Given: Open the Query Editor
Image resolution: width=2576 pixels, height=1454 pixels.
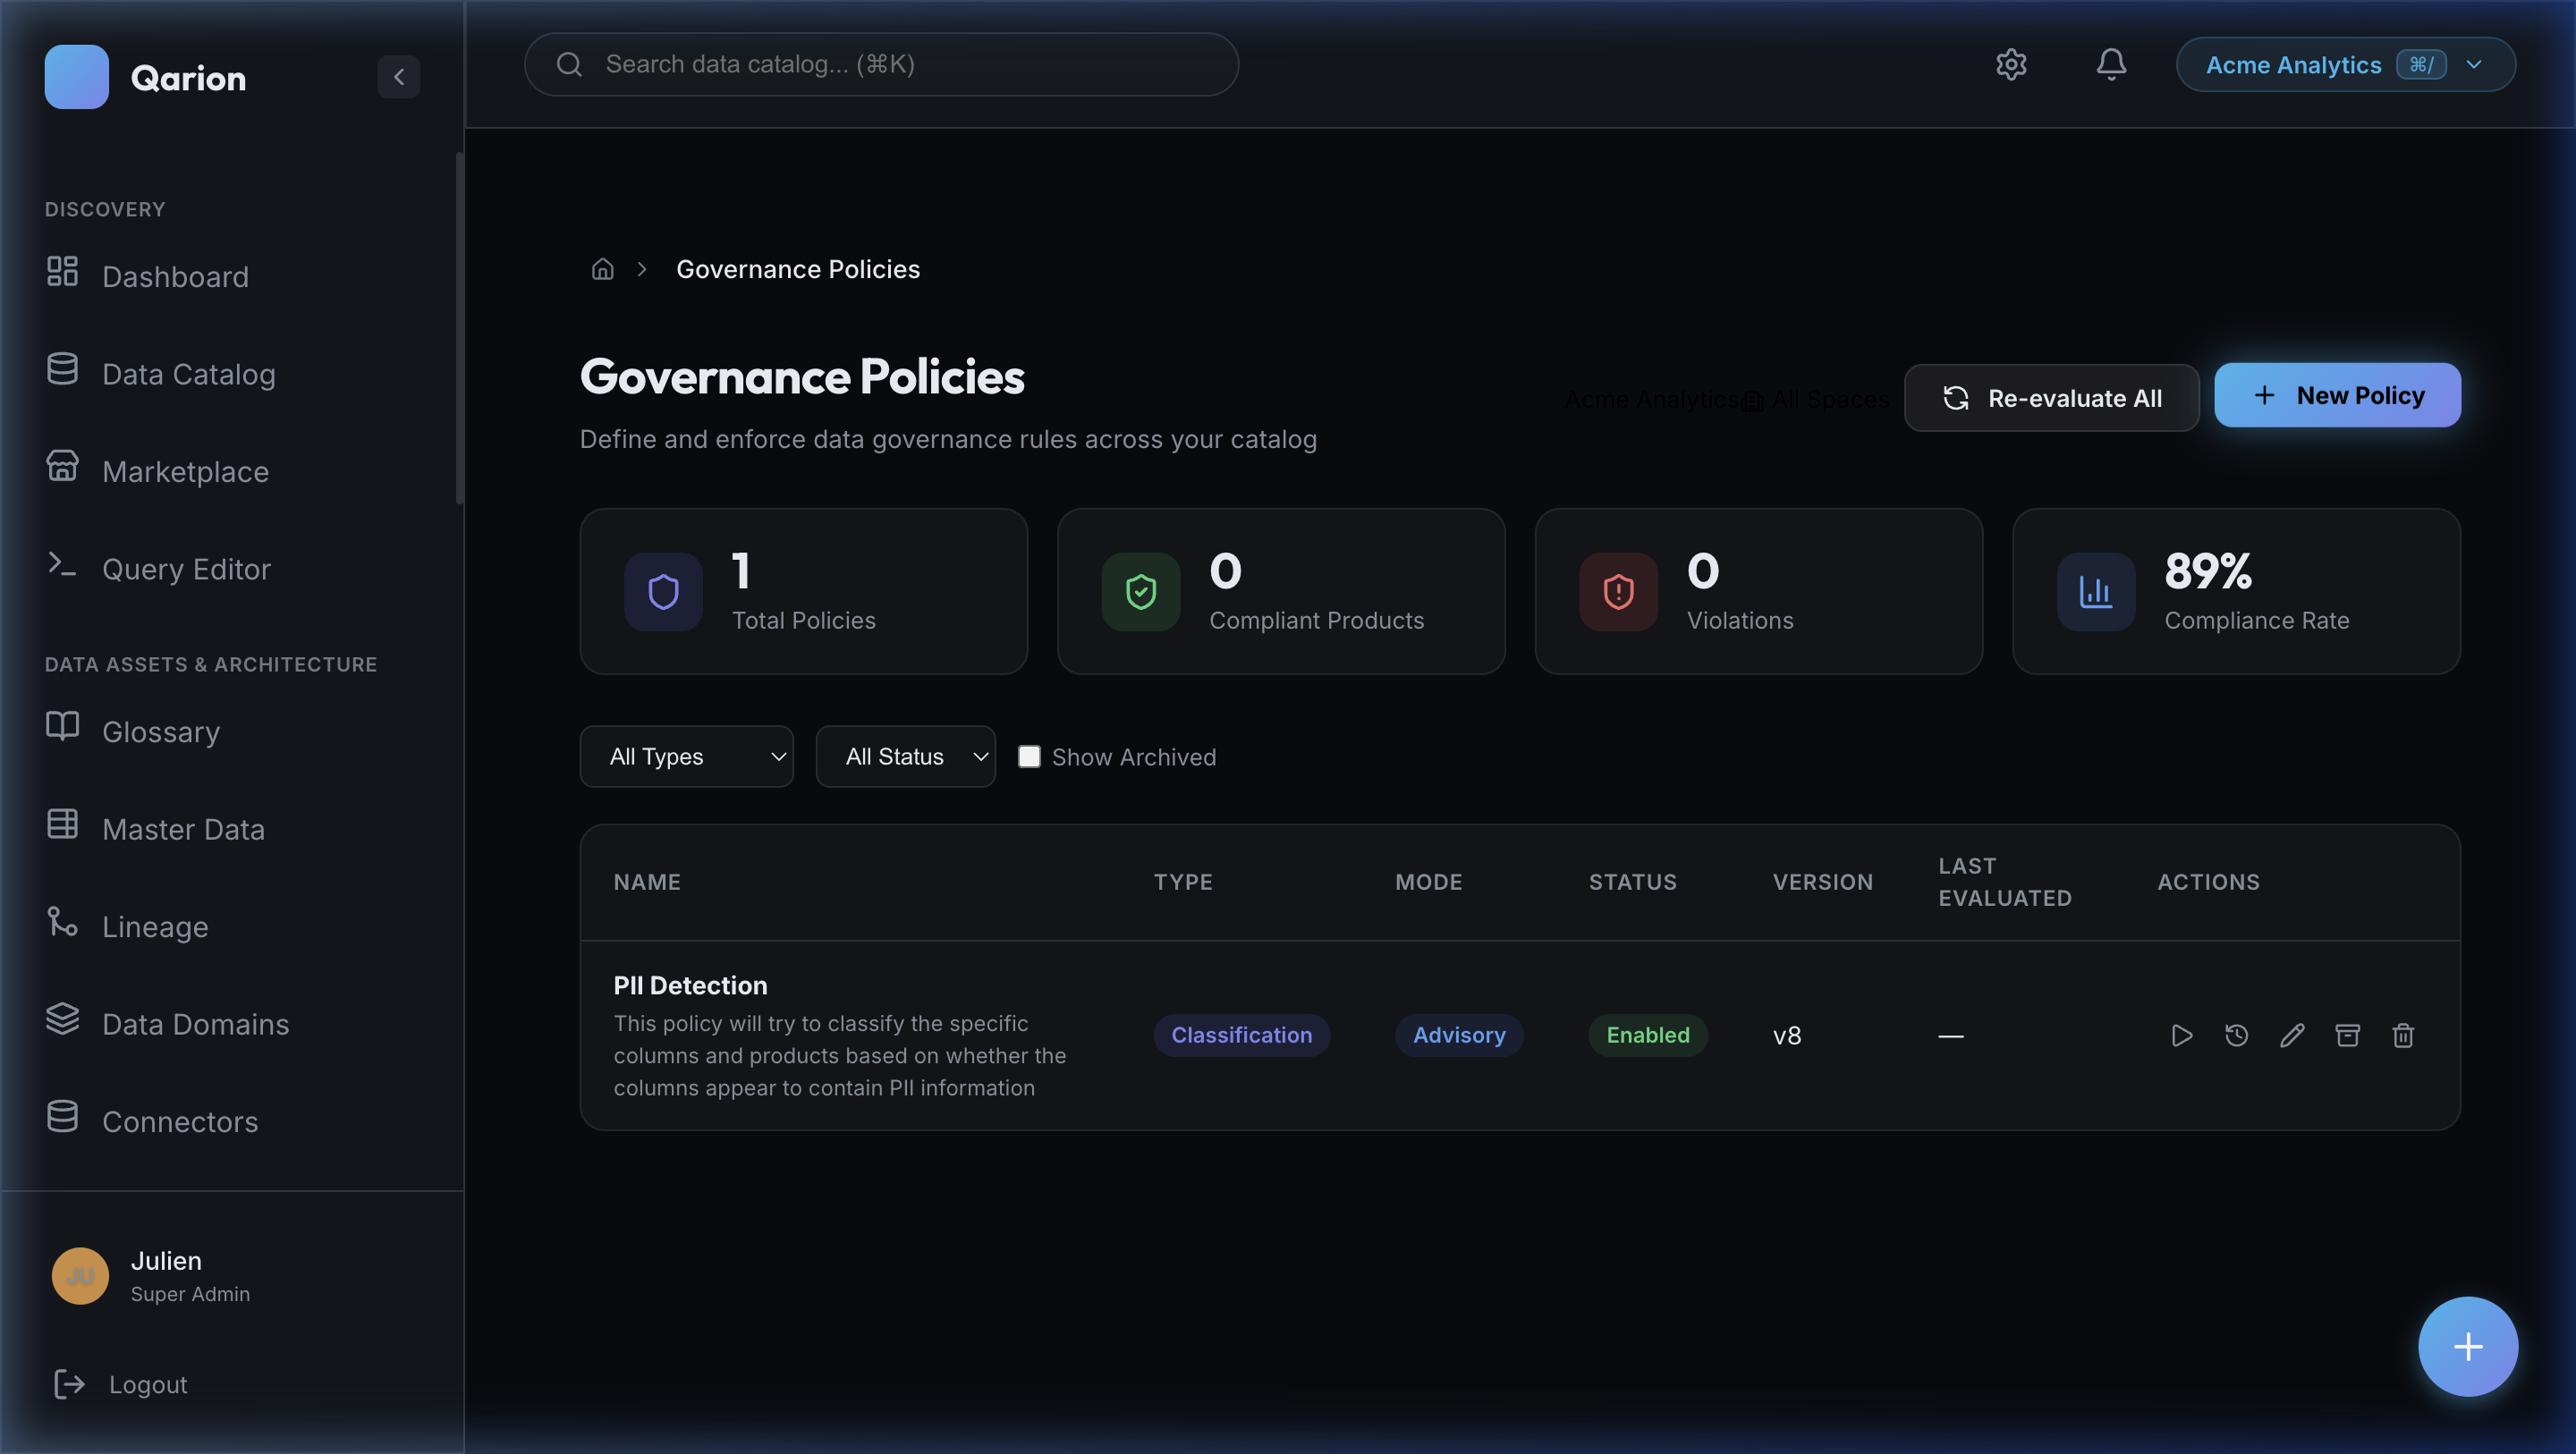Looking at the screenshot, I should (186, 568).
